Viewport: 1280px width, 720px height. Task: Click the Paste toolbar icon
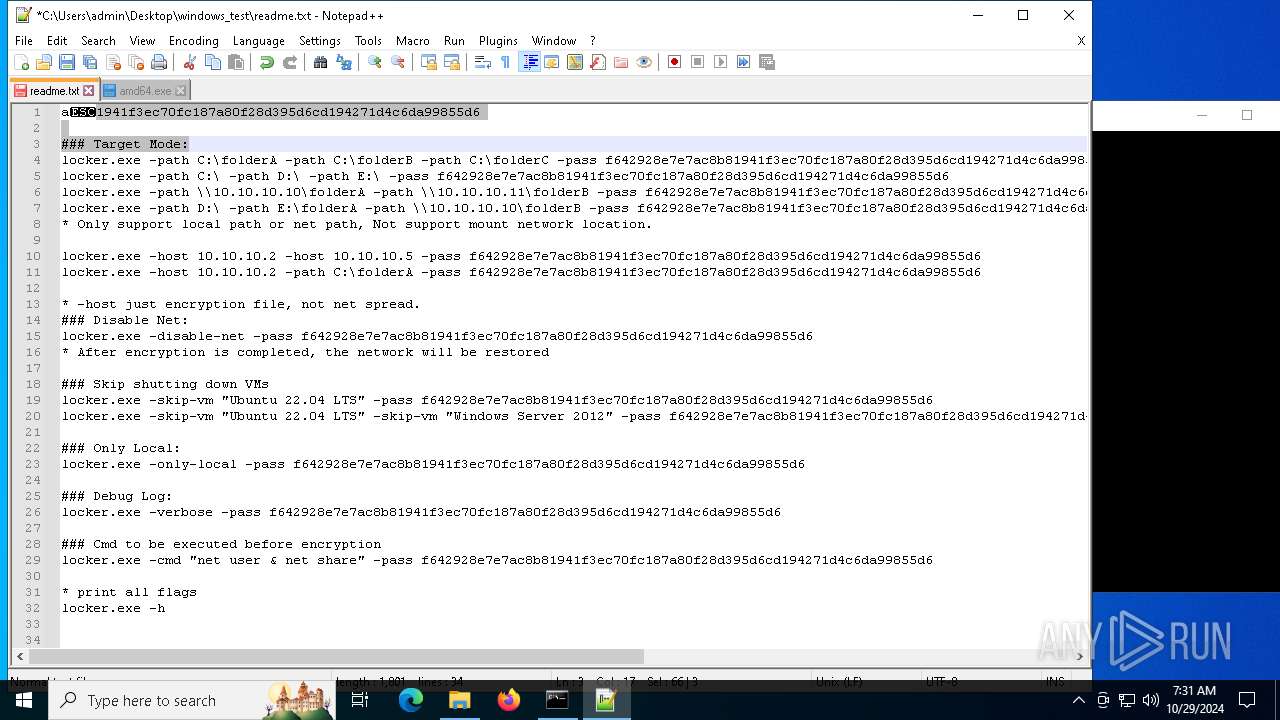(x=236, y=62)
